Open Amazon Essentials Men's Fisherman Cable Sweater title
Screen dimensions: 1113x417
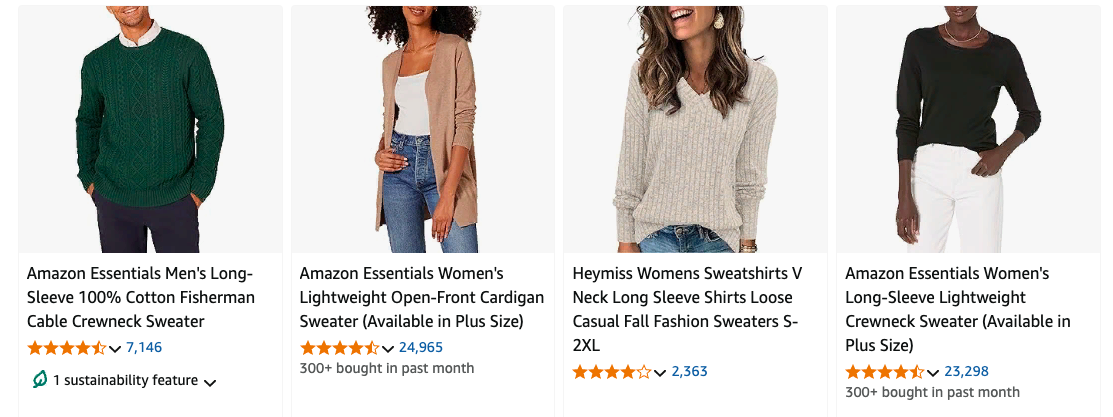(x=141, y=297)
